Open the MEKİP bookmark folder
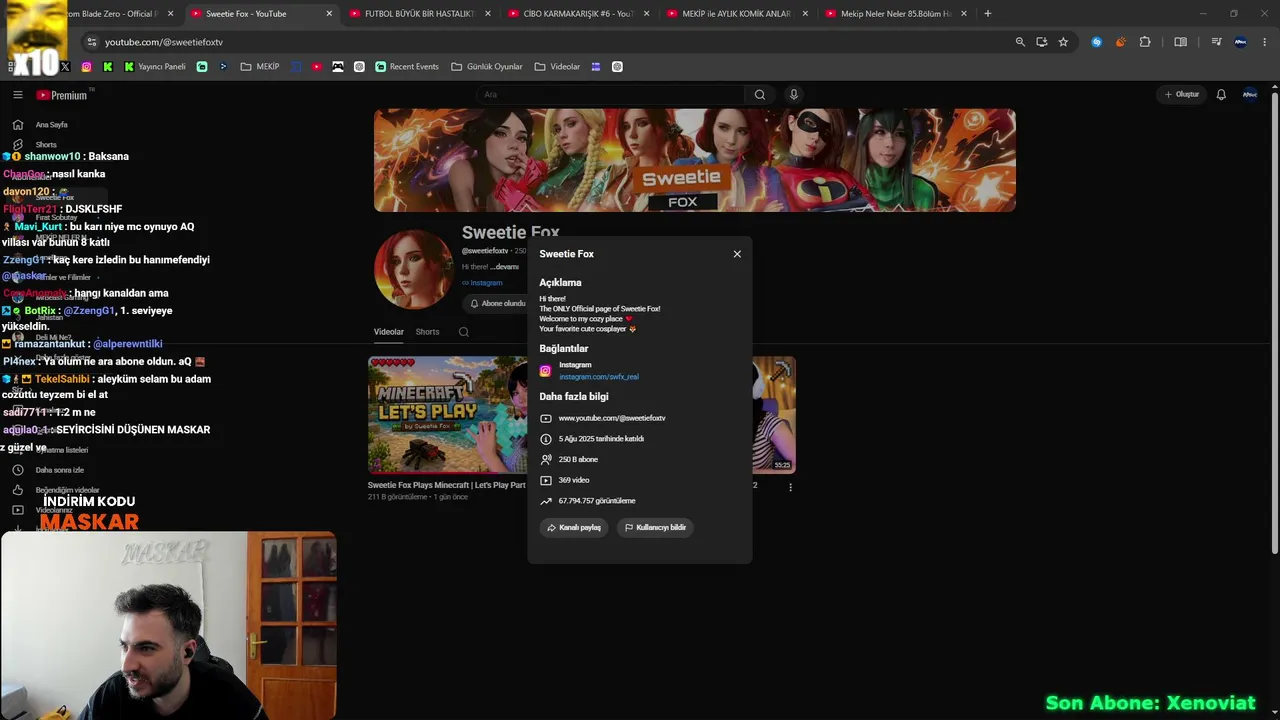The image size is (1280, 720). (260, 67)
